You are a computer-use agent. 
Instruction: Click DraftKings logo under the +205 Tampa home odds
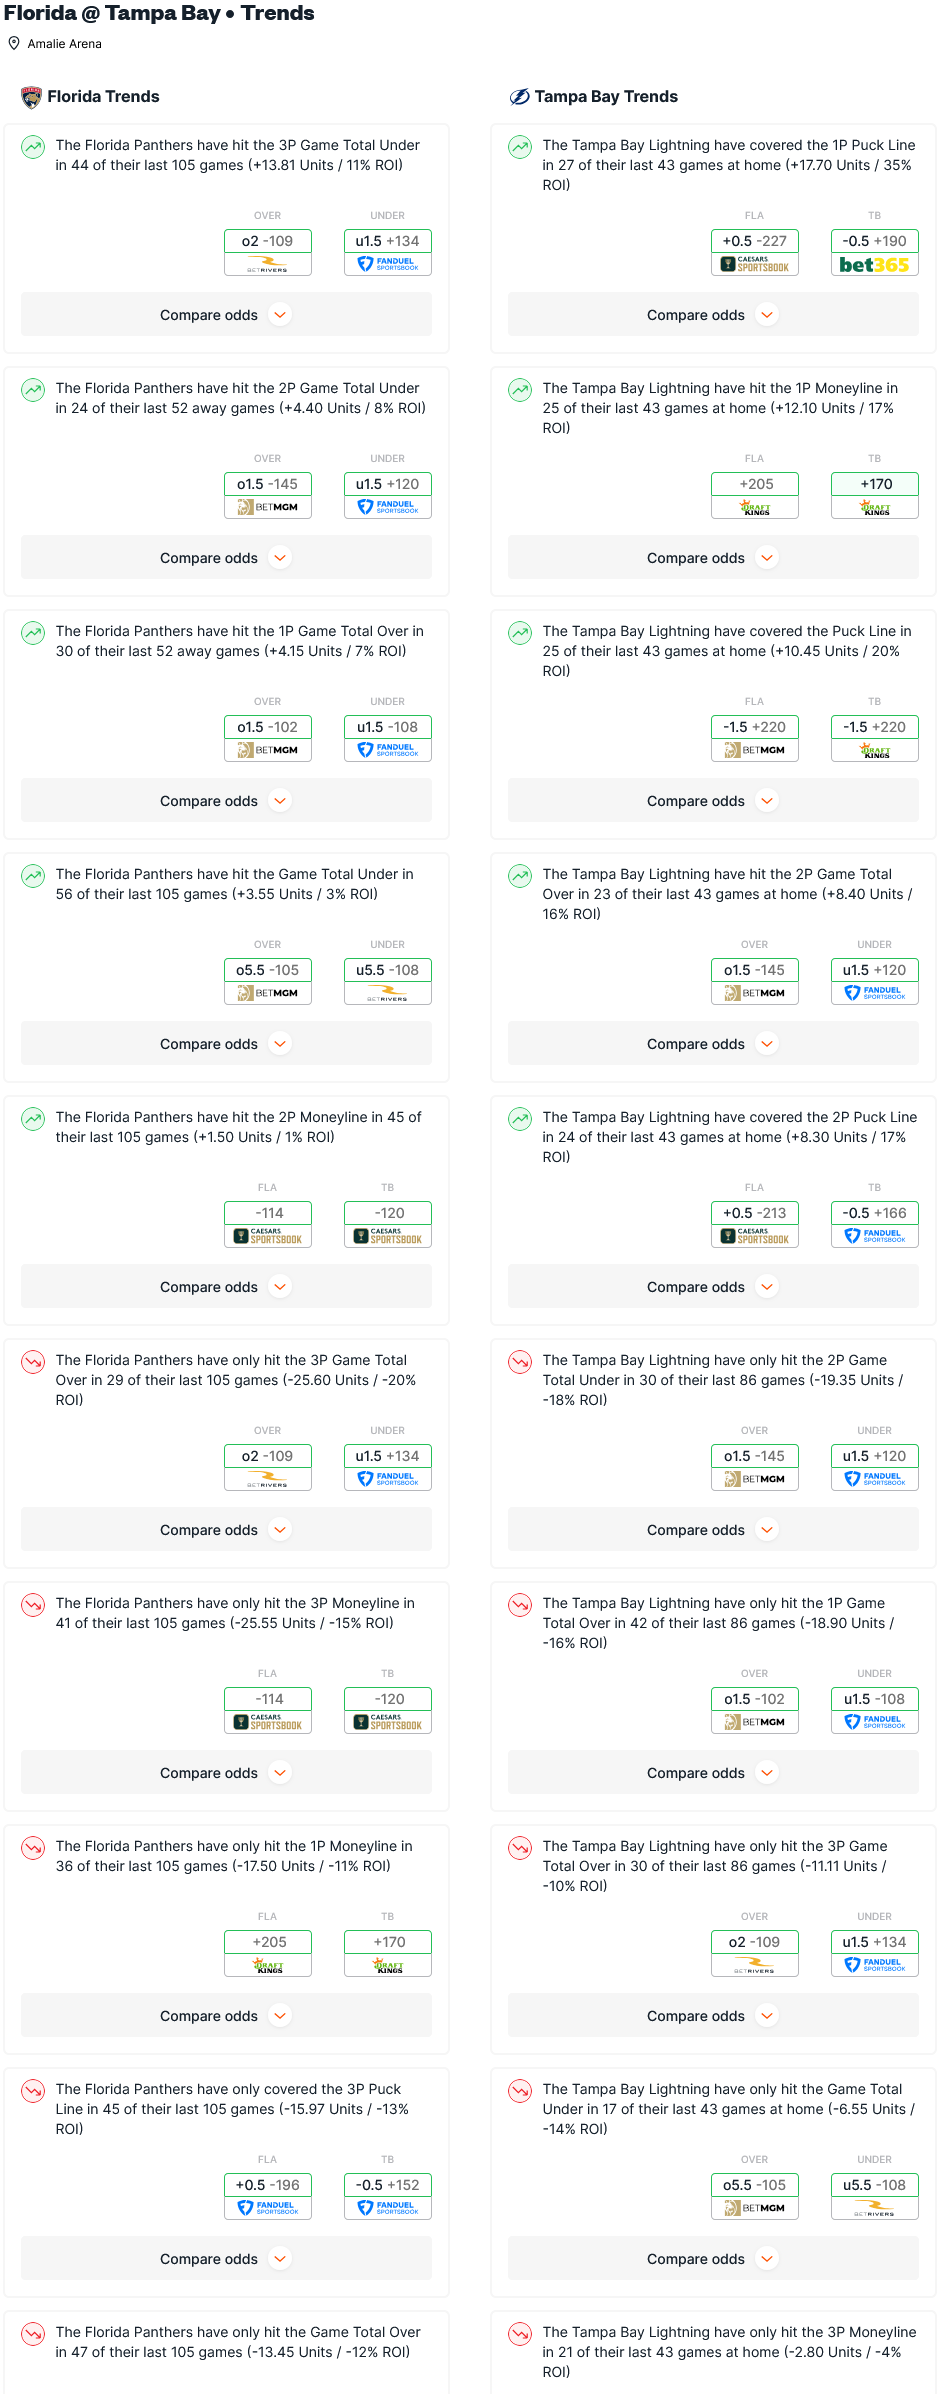pyautogui.click(x=755, y=508)
